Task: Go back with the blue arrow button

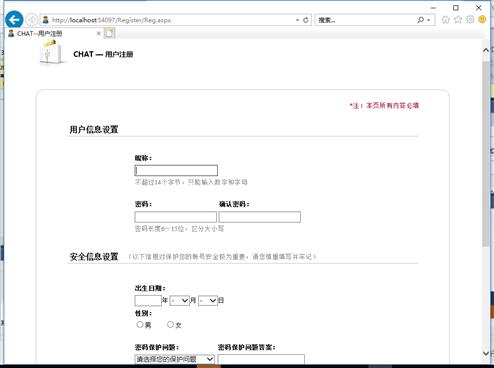Action: pyautogui.click(x=14, y=20)
